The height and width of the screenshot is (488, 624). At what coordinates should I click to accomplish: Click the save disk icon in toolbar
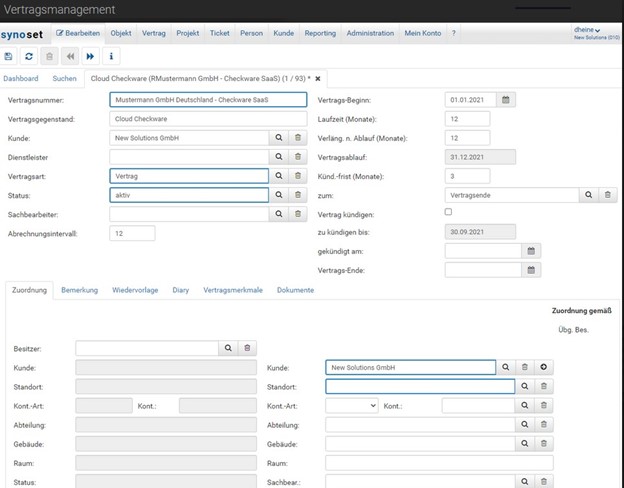click(x=9, y=56)
